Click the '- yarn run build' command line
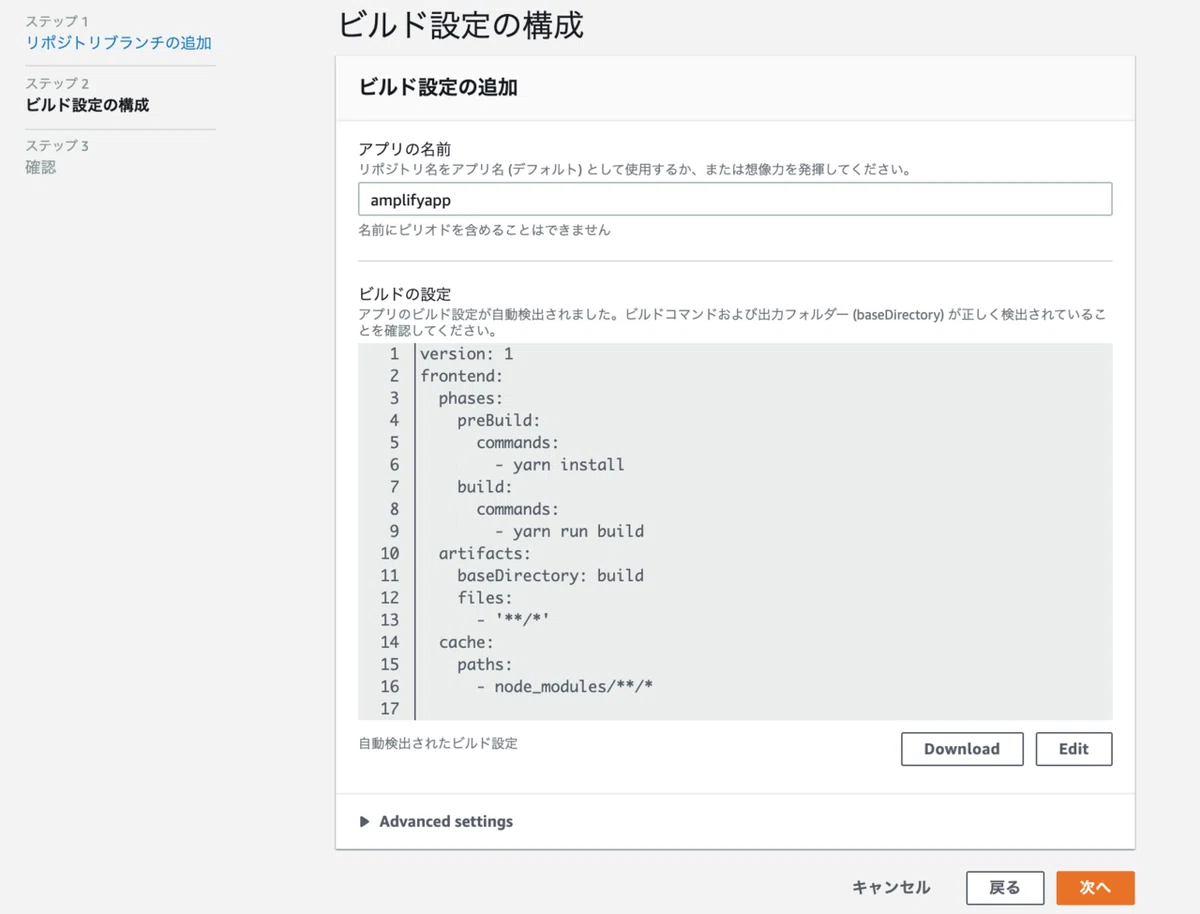The height and width of the screenshot is (914, 1200). [x=569, y=531]
